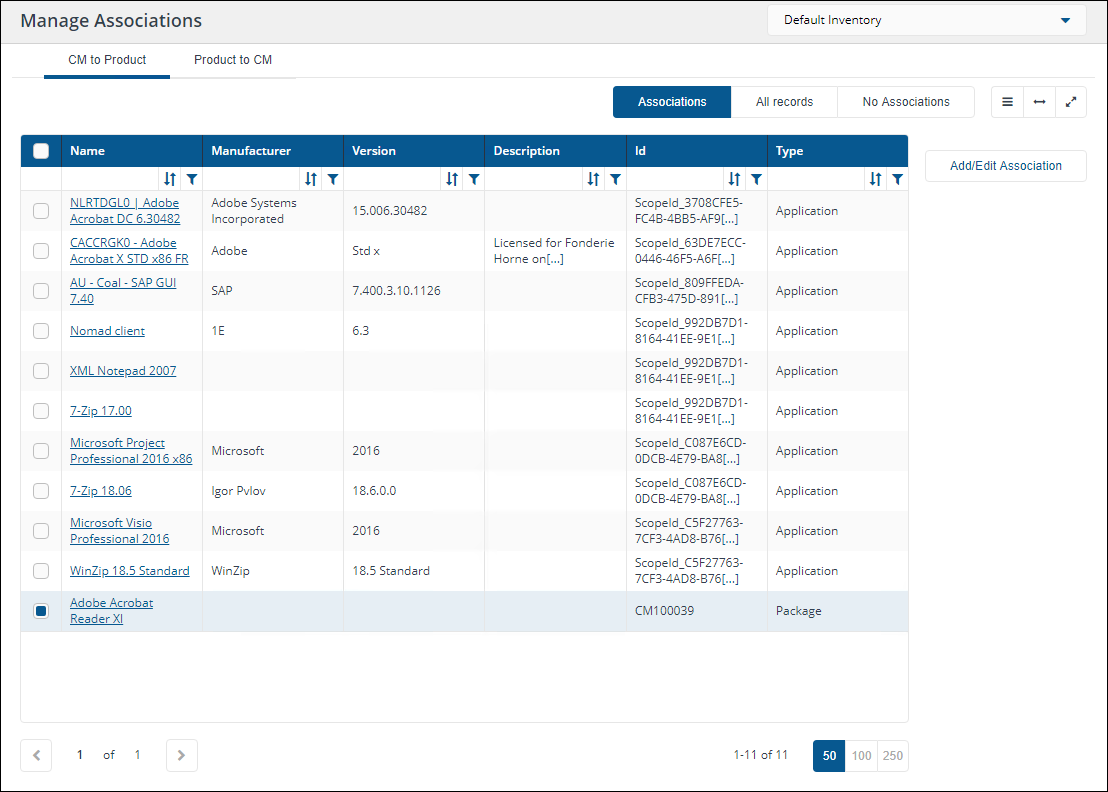Click the sort icon in Version column
Screen dimensions: 1108x792
(x=452, y=179)
